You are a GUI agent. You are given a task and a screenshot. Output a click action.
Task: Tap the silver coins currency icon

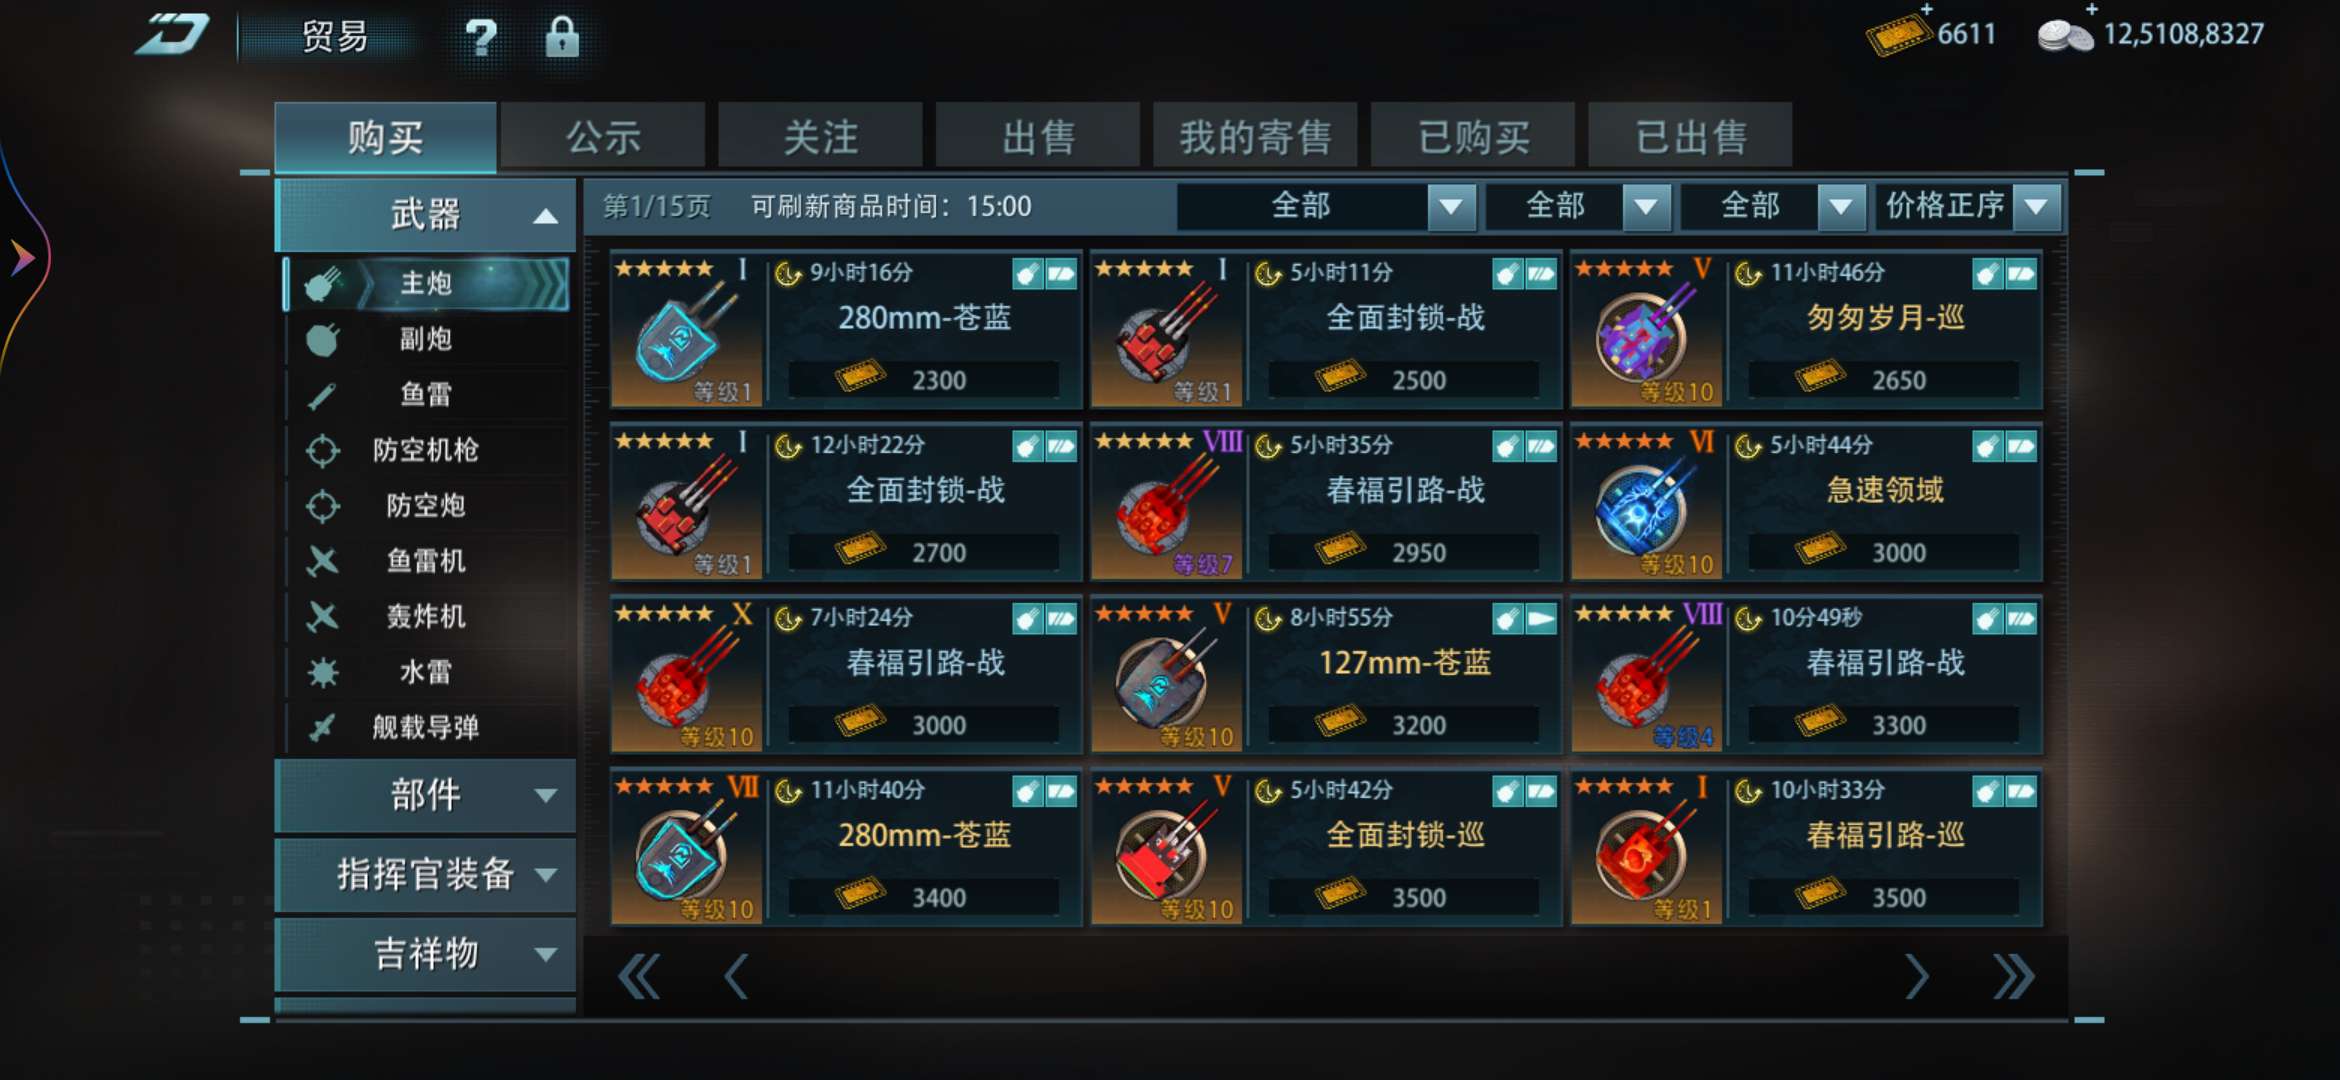click(x=2065, y=36)
